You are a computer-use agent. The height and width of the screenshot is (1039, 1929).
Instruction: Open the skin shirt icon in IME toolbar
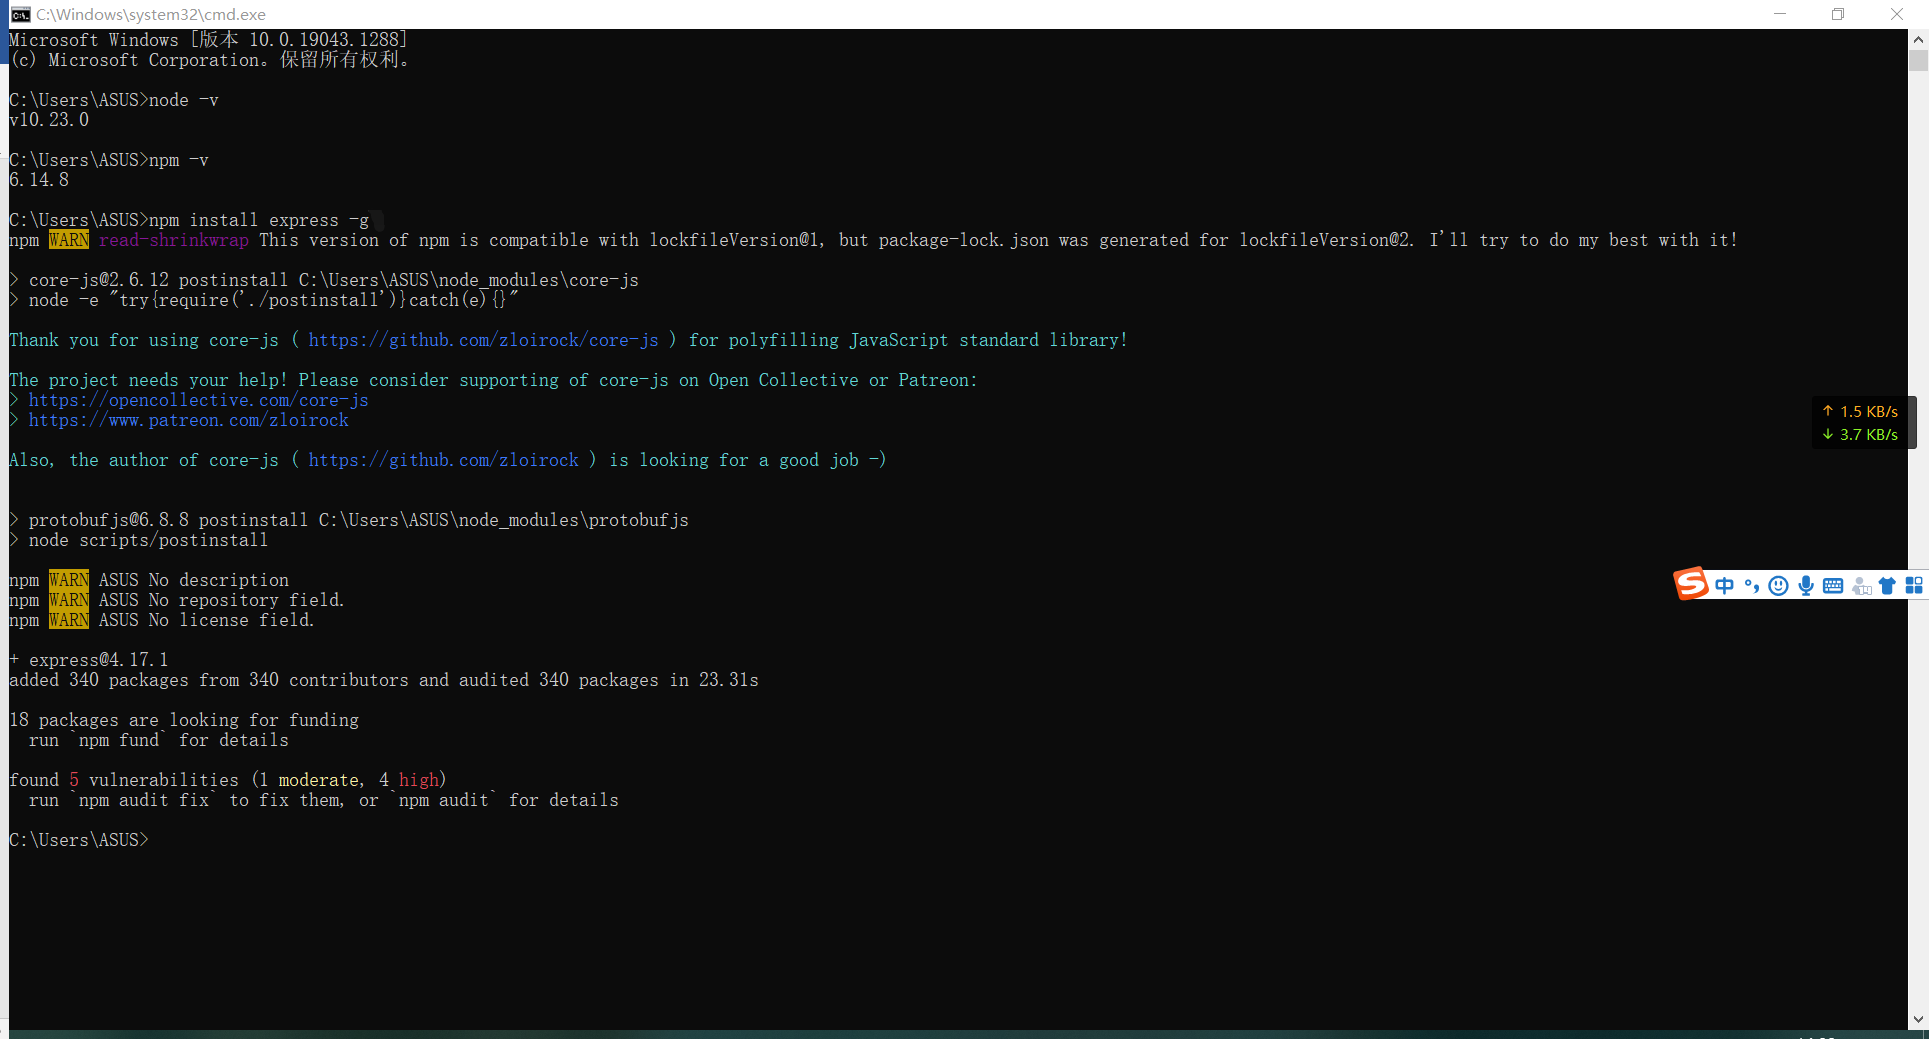tap(1887, 586)
